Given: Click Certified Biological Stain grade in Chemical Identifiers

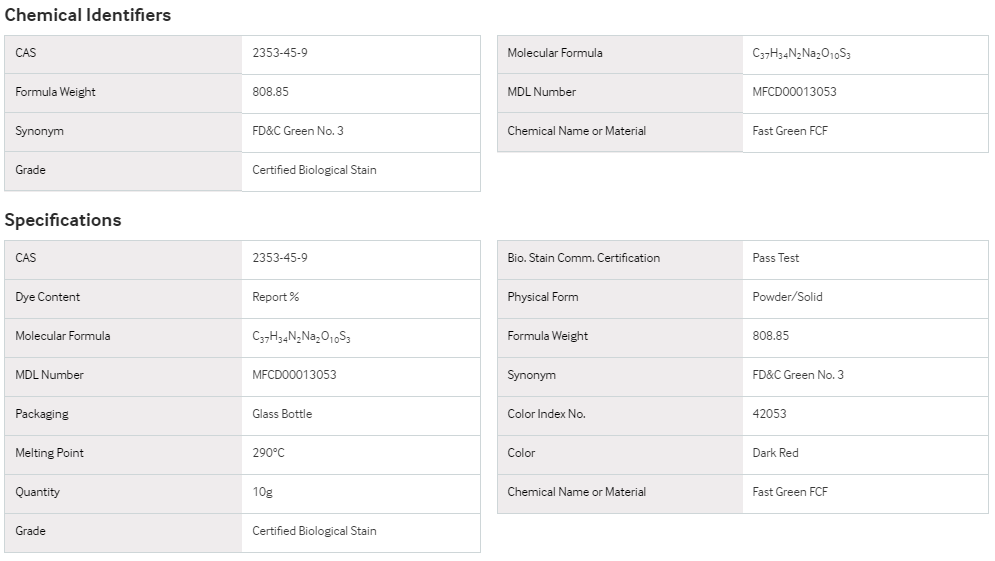Looking at the screenshot, I should point(314,169).
